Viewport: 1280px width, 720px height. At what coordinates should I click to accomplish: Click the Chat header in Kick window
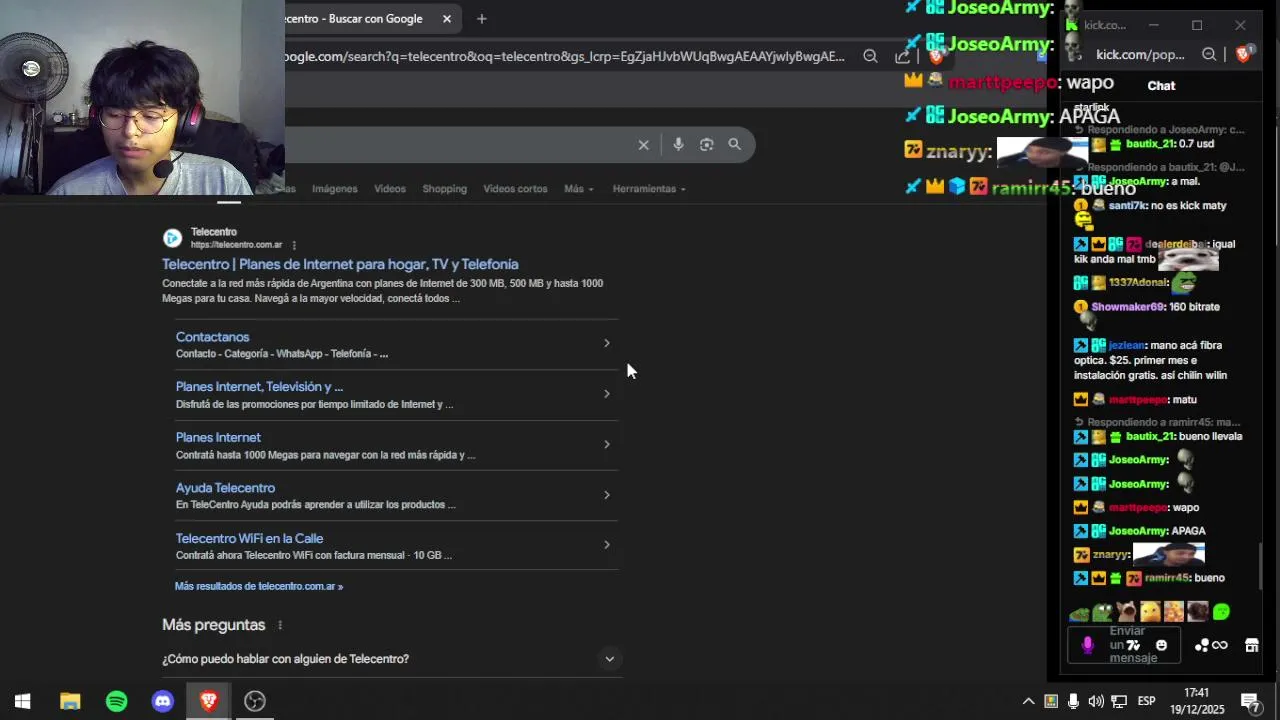click(x=1161, y=86)
